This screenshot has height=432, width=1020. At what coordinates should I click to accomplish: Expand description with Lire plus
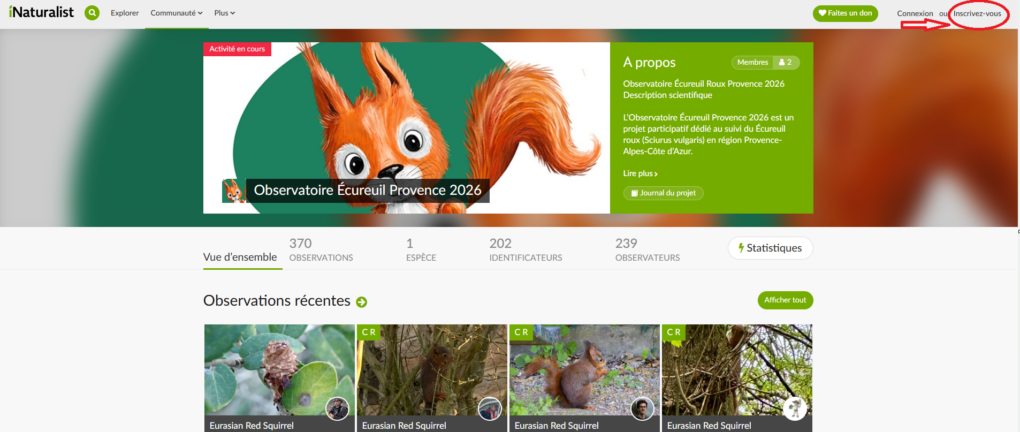point(640,174)
